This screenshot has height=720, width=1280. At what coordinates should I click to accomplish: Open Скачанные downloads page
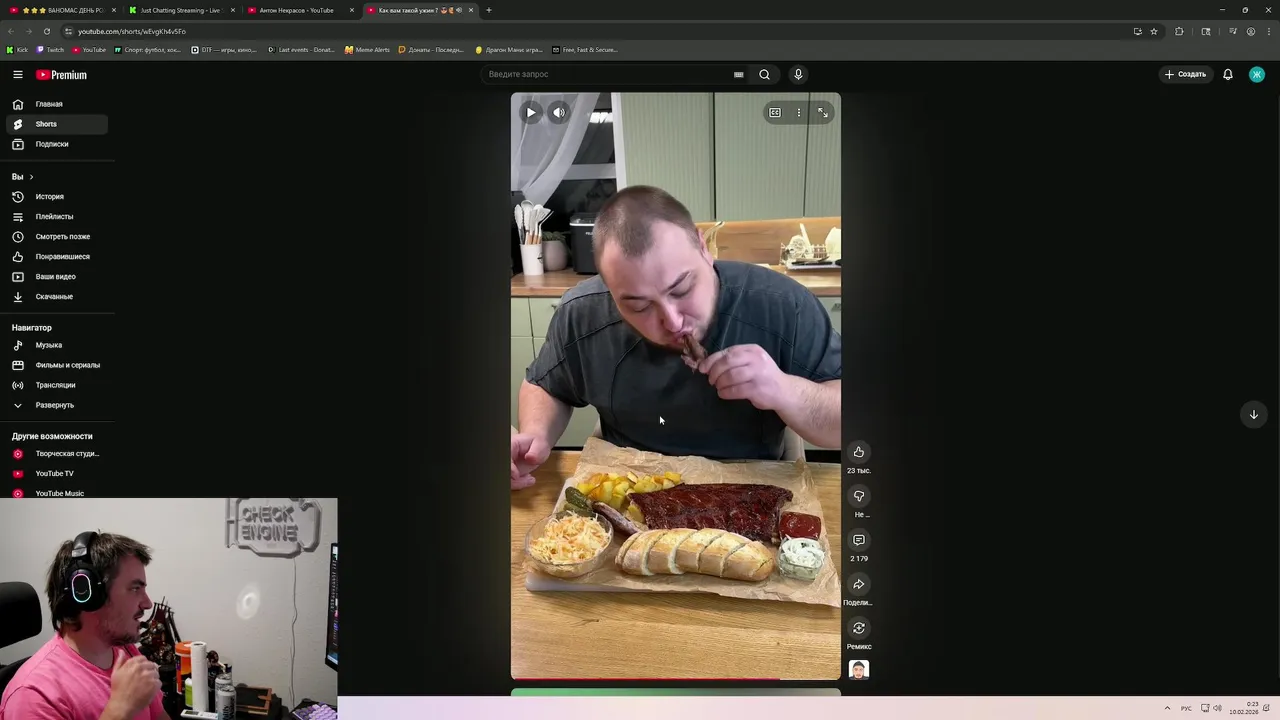pos(56,297)
